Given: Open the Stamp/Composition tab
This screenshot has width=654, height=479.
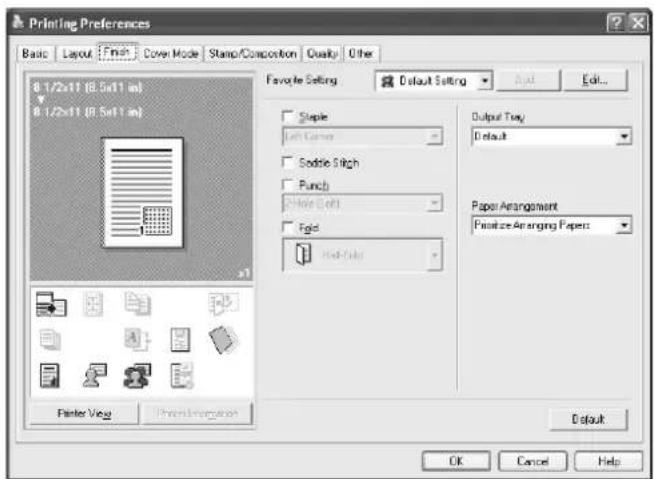Looking at the screenshot, I should pos(252,53).
